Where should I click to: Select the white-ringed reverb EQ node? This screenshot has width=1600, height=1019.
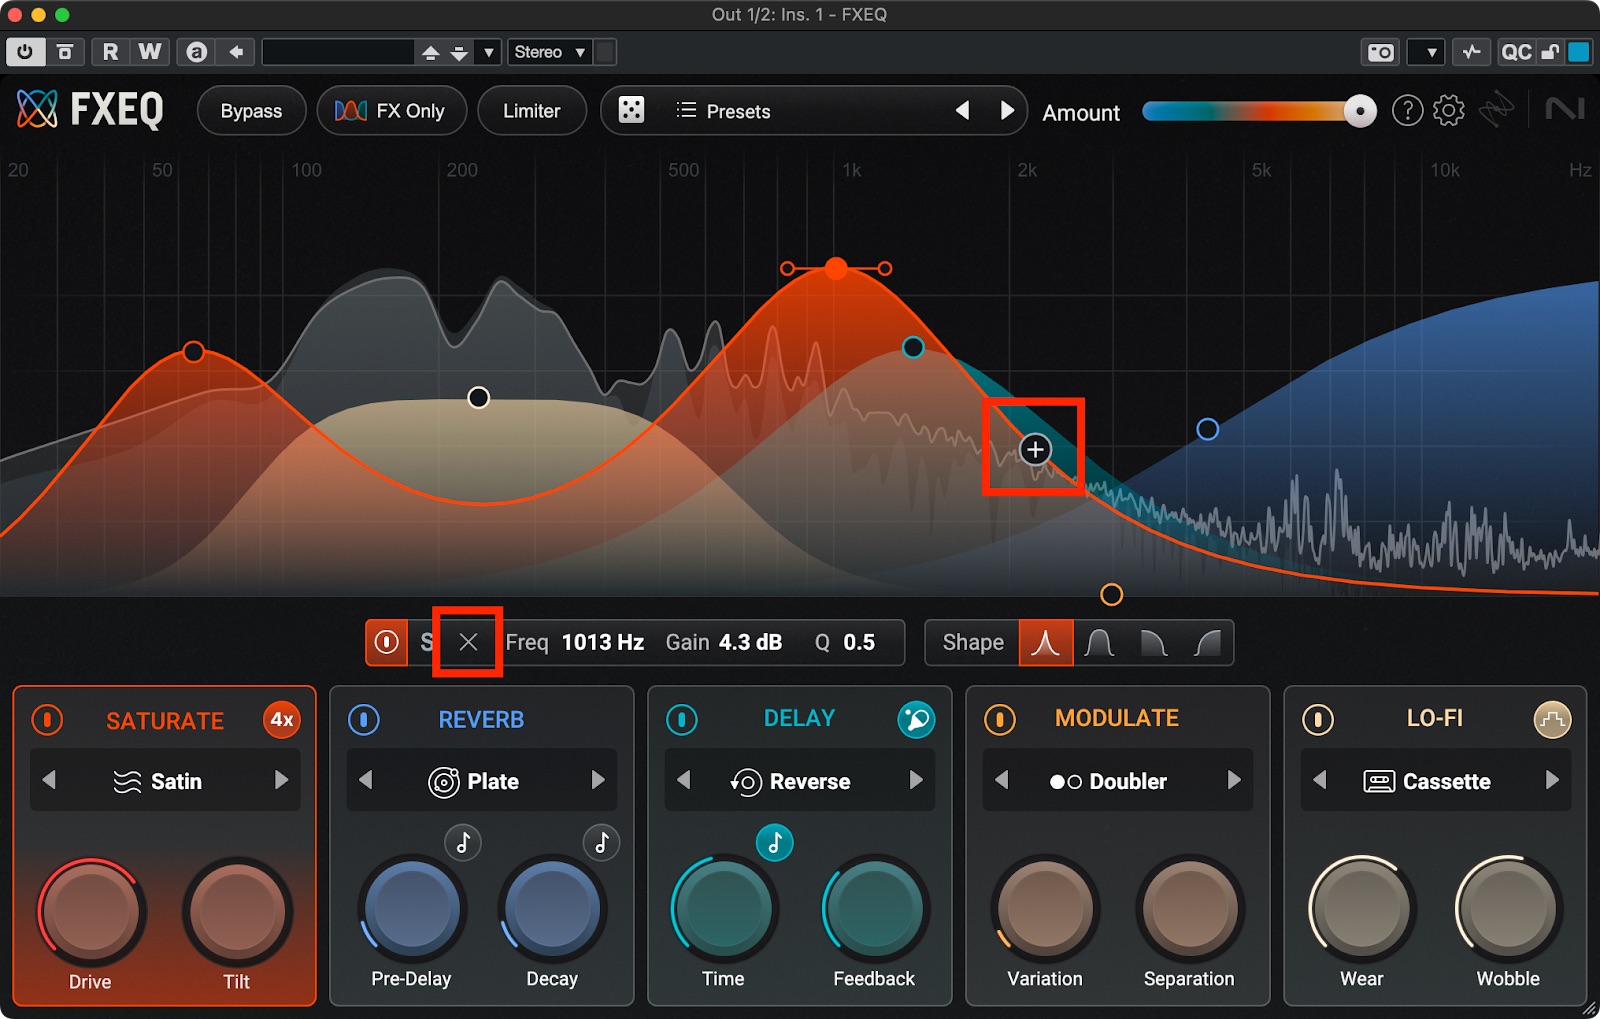(479, 398)
